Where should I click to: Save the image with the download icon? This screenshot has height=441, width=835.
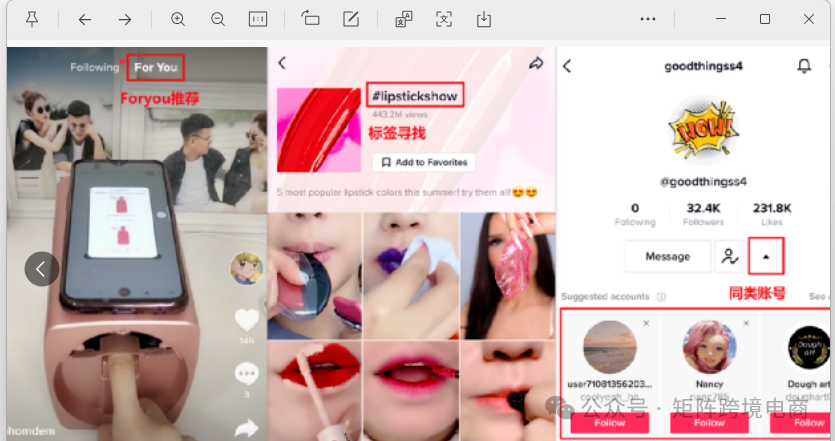[484, 19]
